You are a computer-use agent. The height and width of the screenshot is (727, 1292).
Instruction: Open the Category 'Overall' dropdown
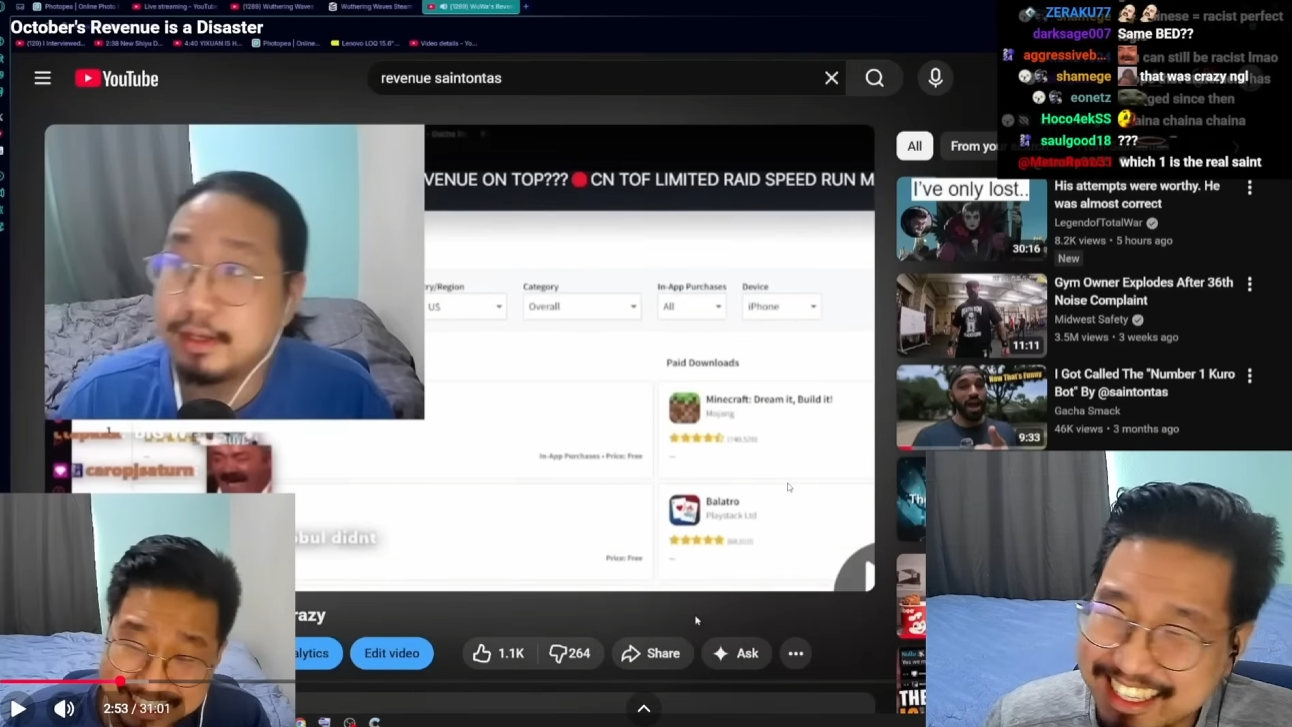point(581,307)
